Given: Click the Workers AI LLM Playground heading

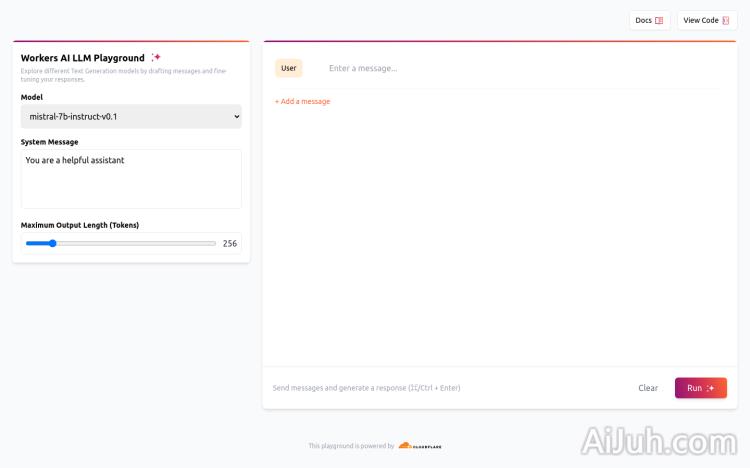Looking at the screenshot, I should point(83,58).
